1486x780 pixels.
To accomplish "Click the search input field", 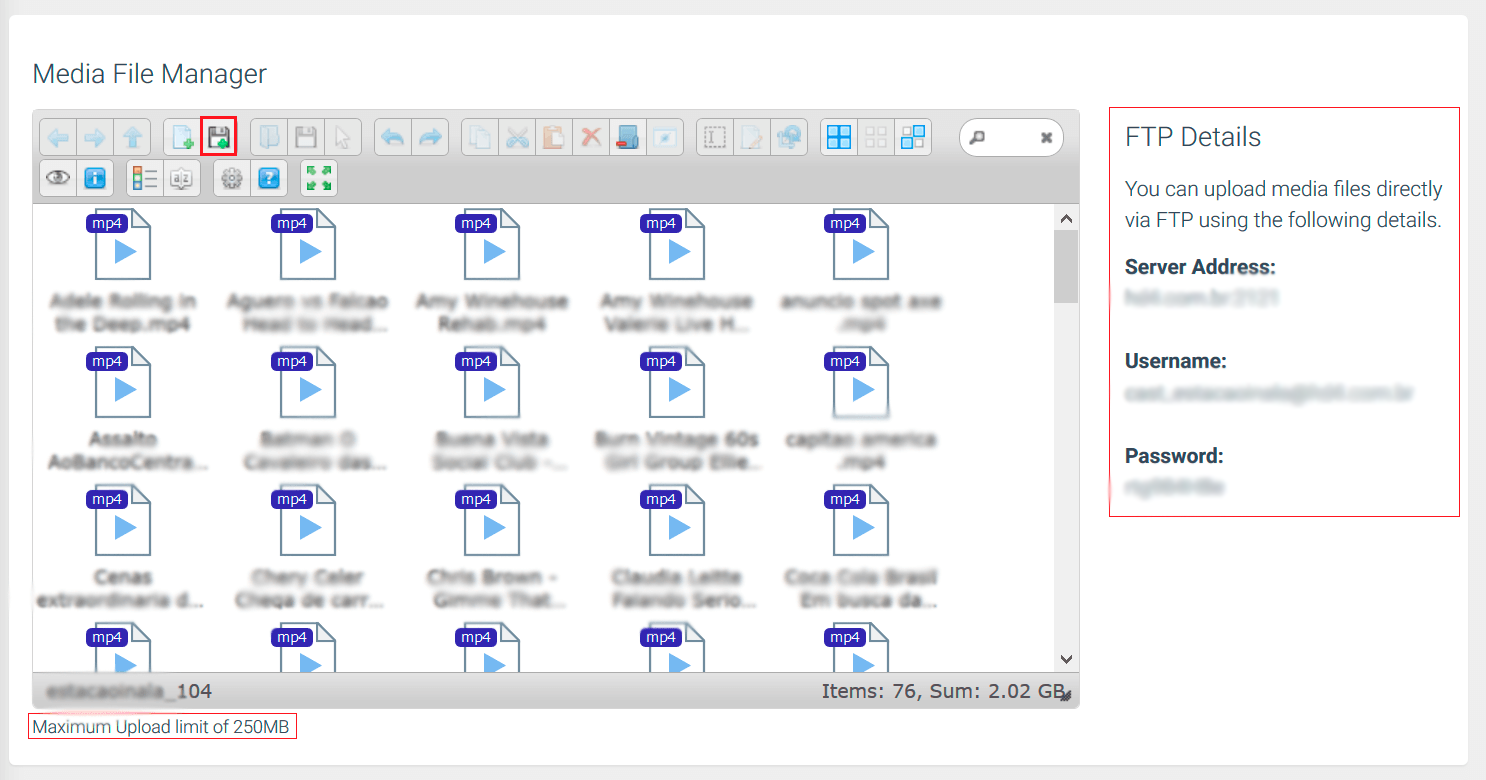I will (1010, 137).
